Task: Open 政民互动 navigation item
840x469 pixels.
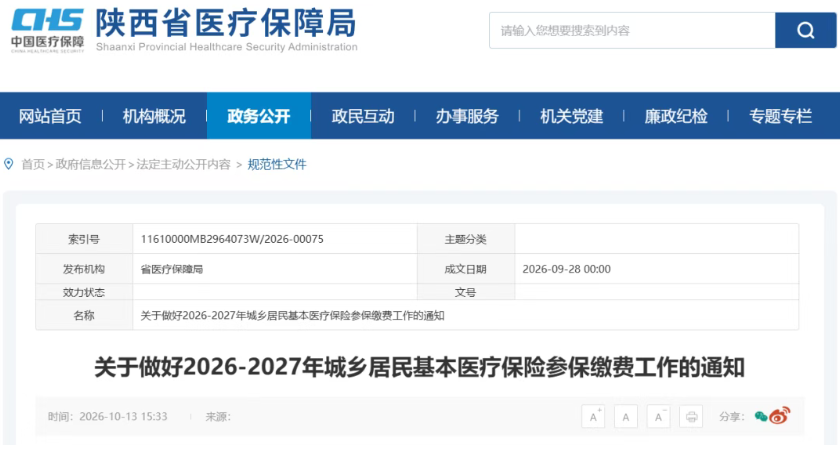Action: pyautogui.click(x=363, y=116)
